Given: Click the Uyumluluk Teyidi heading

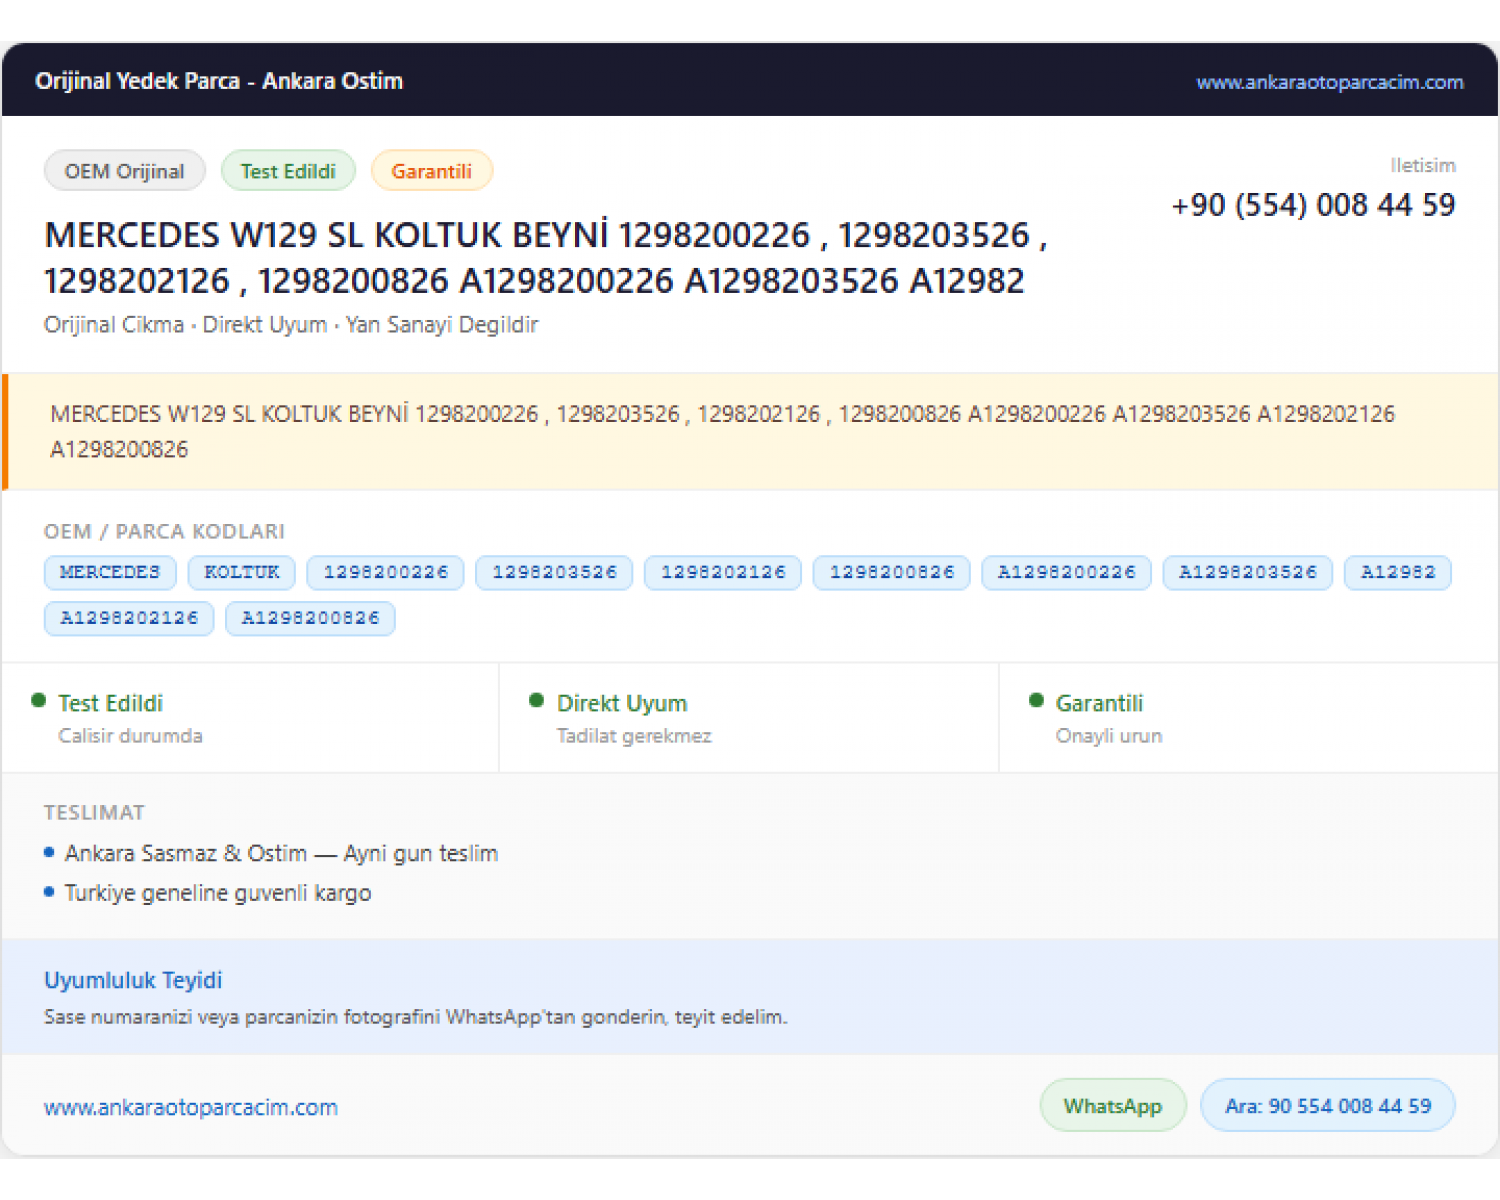Looking at the screenshot, I should click(x=133, y=980).
